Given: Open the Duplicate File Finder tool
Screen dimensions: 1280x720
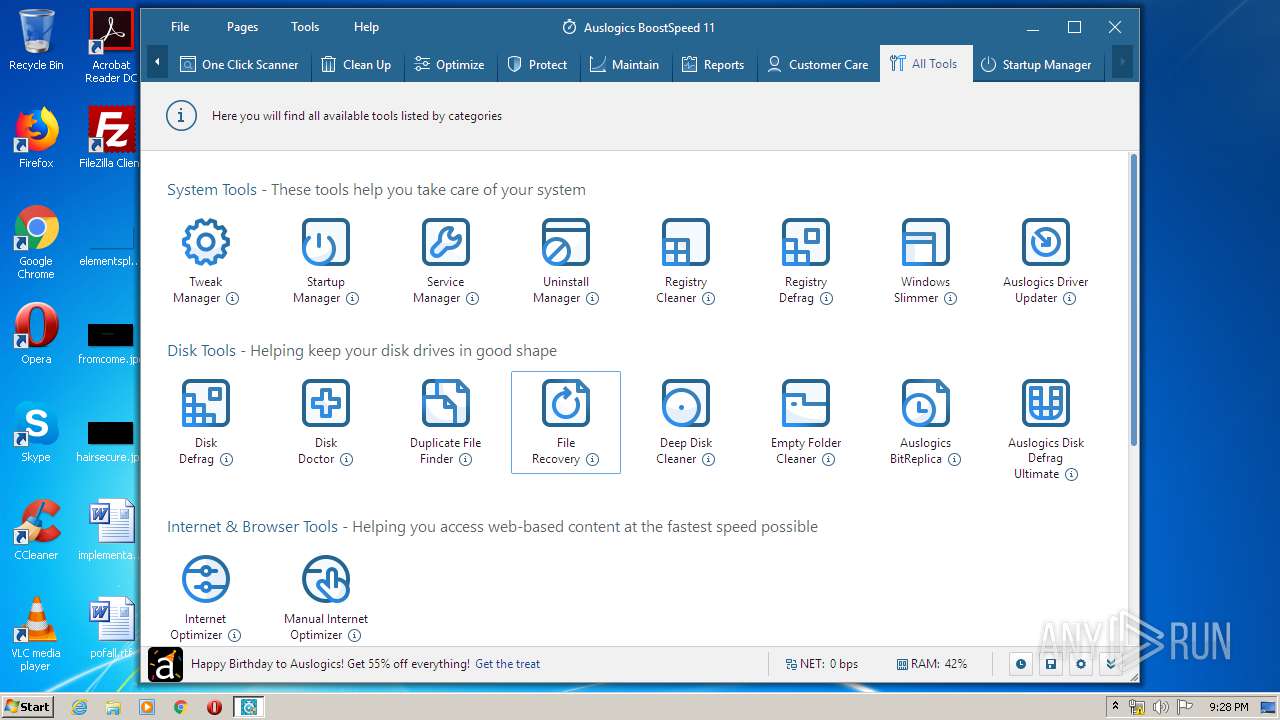Looking at the screenshot, I should (445, 423).
